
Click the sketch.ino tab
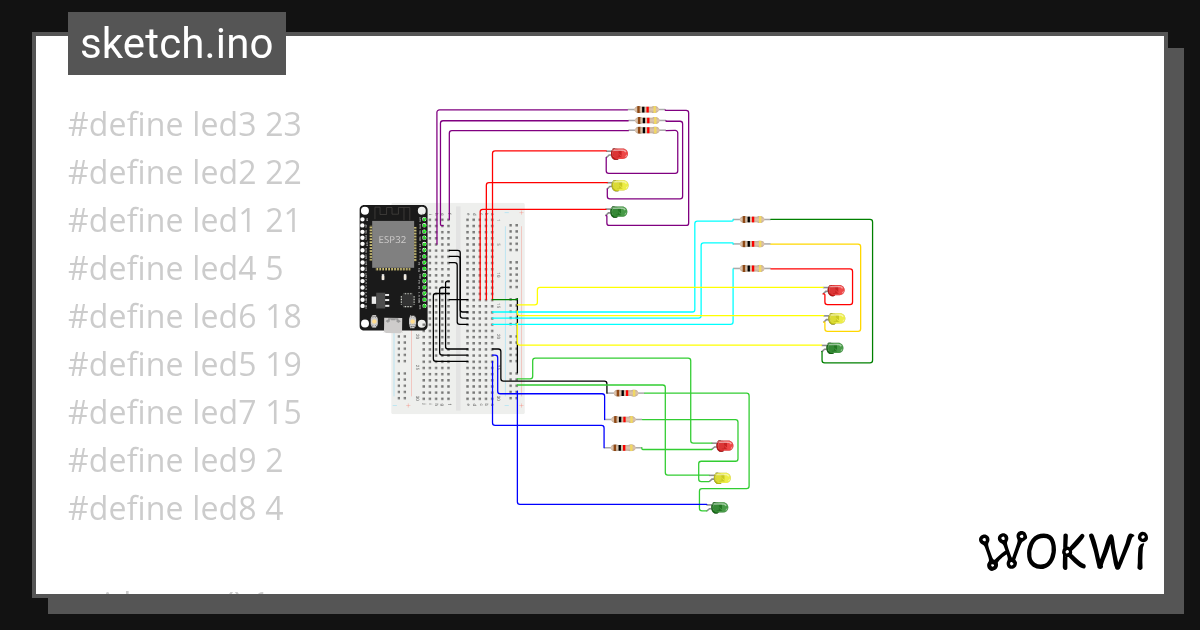point(176,43)
